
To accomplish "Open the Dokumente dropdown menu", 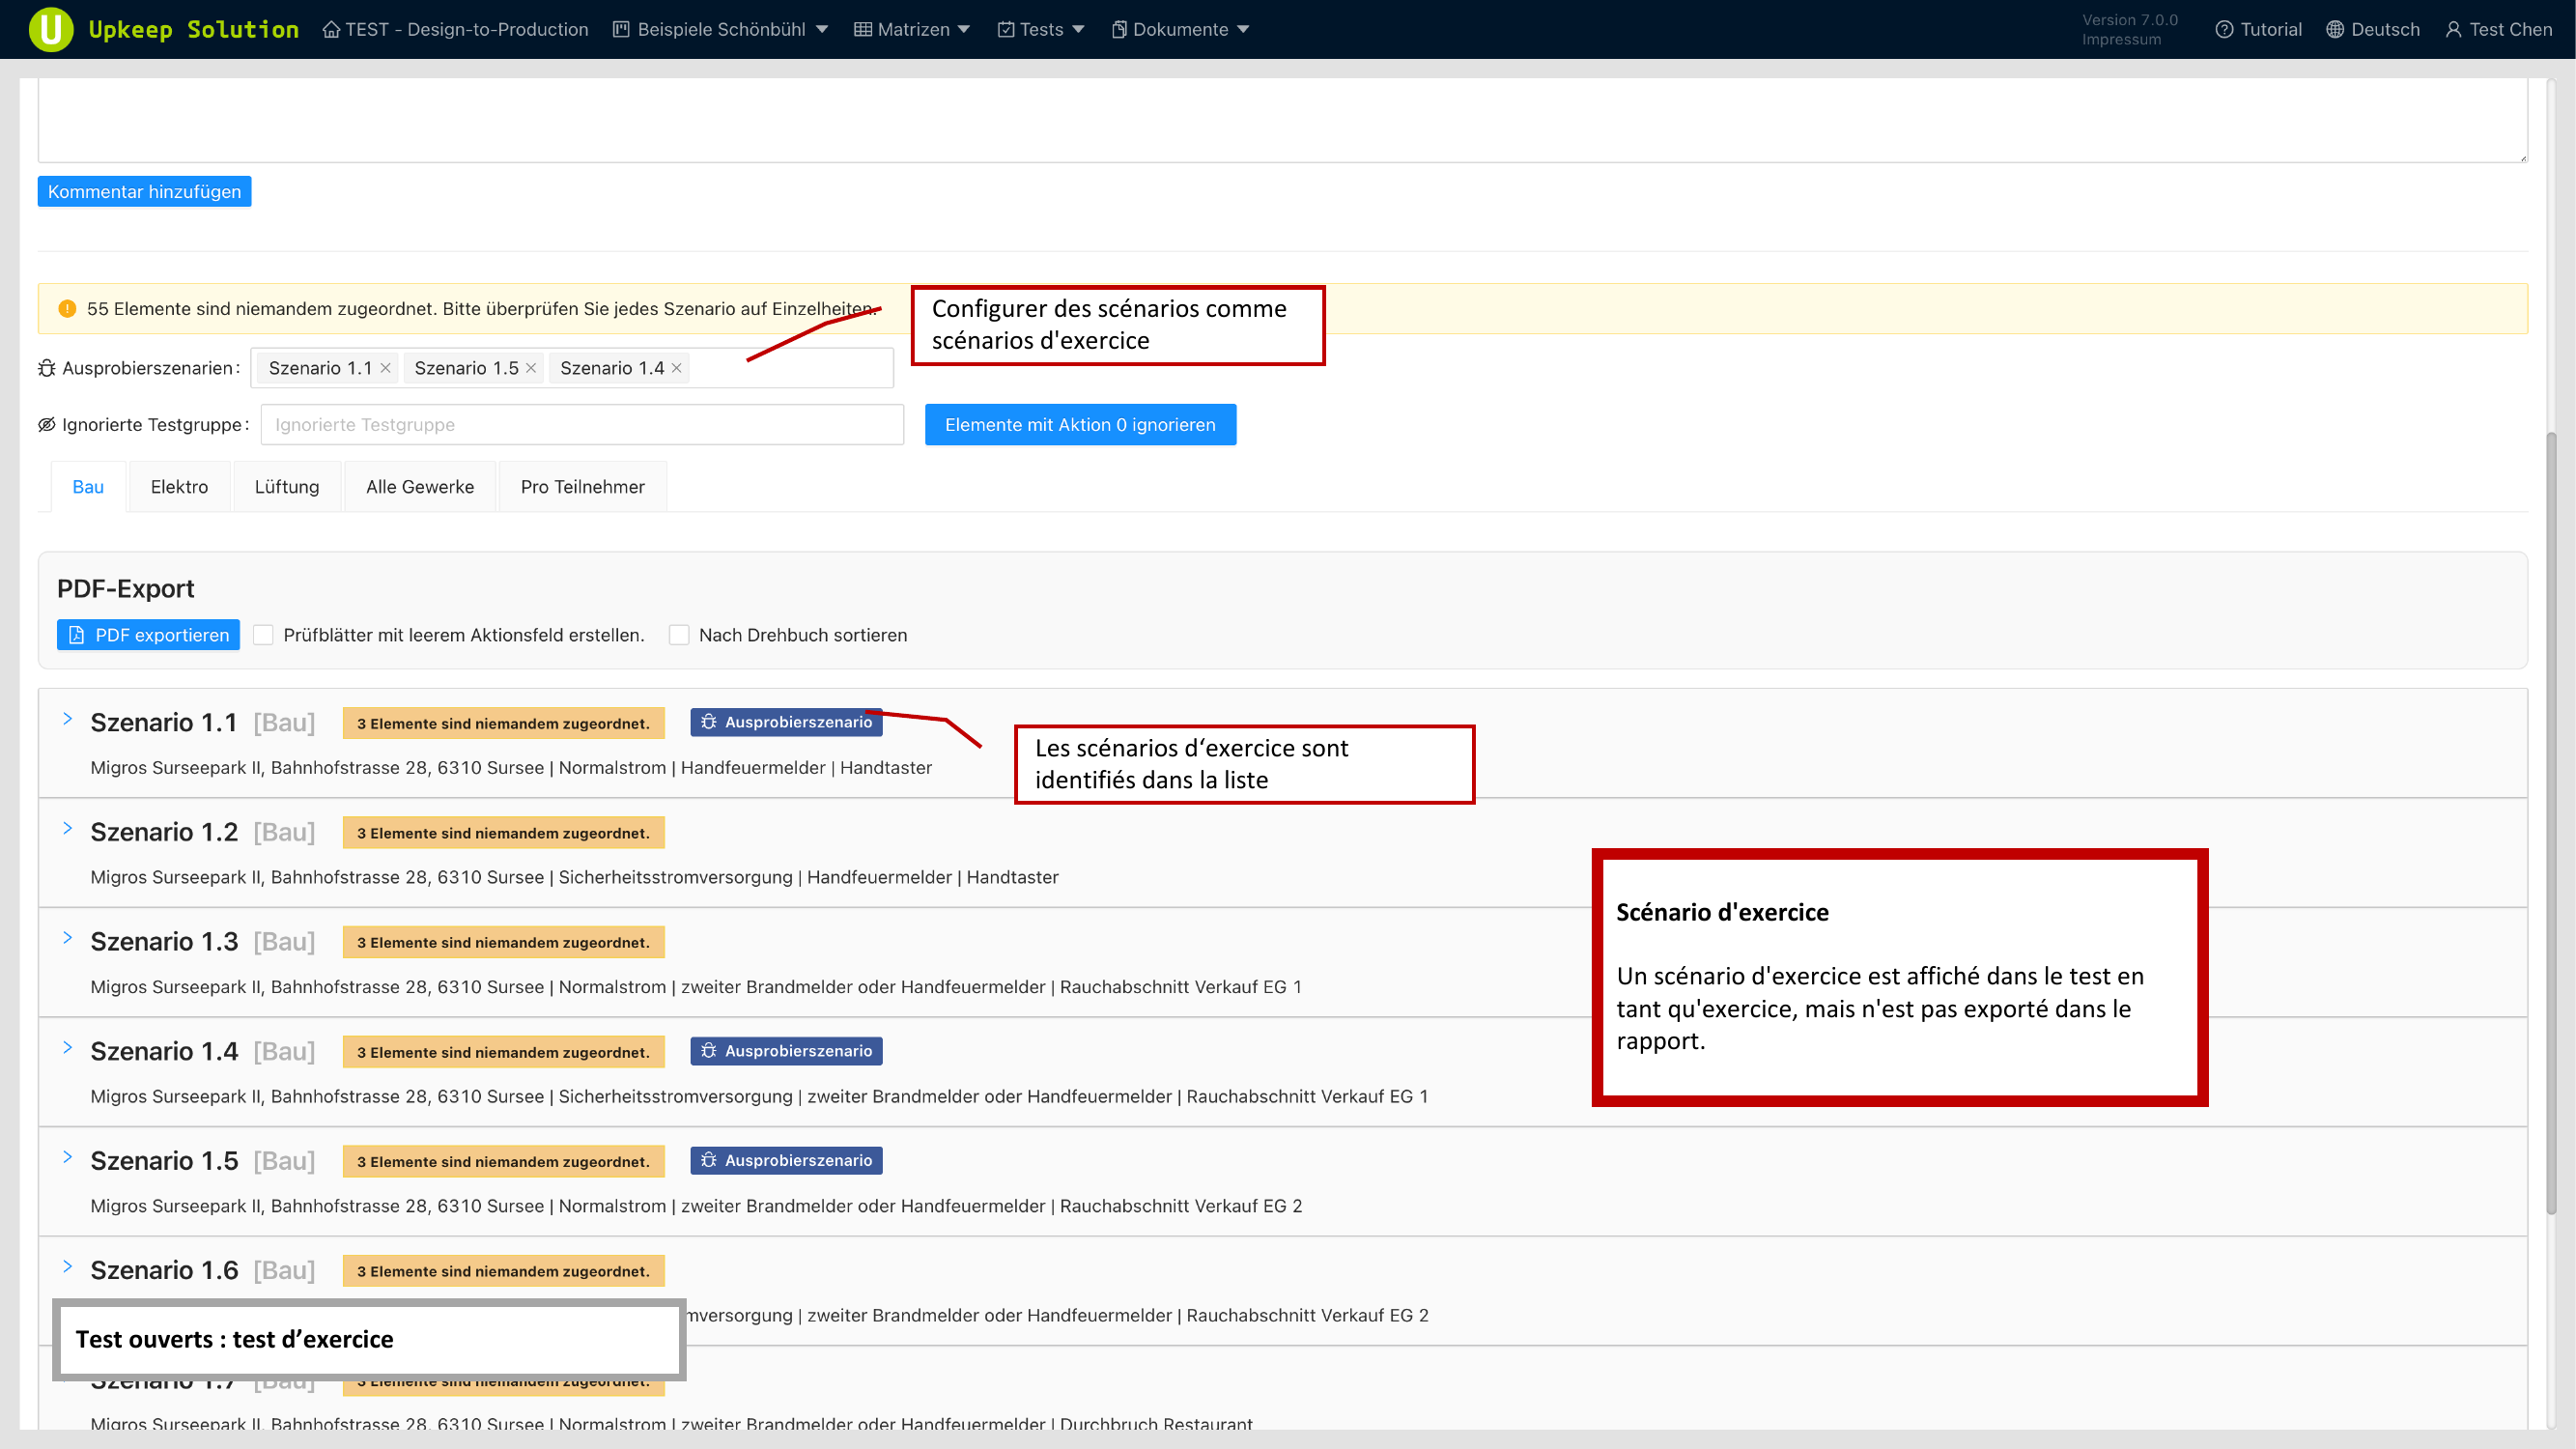I will [1180, 29].
